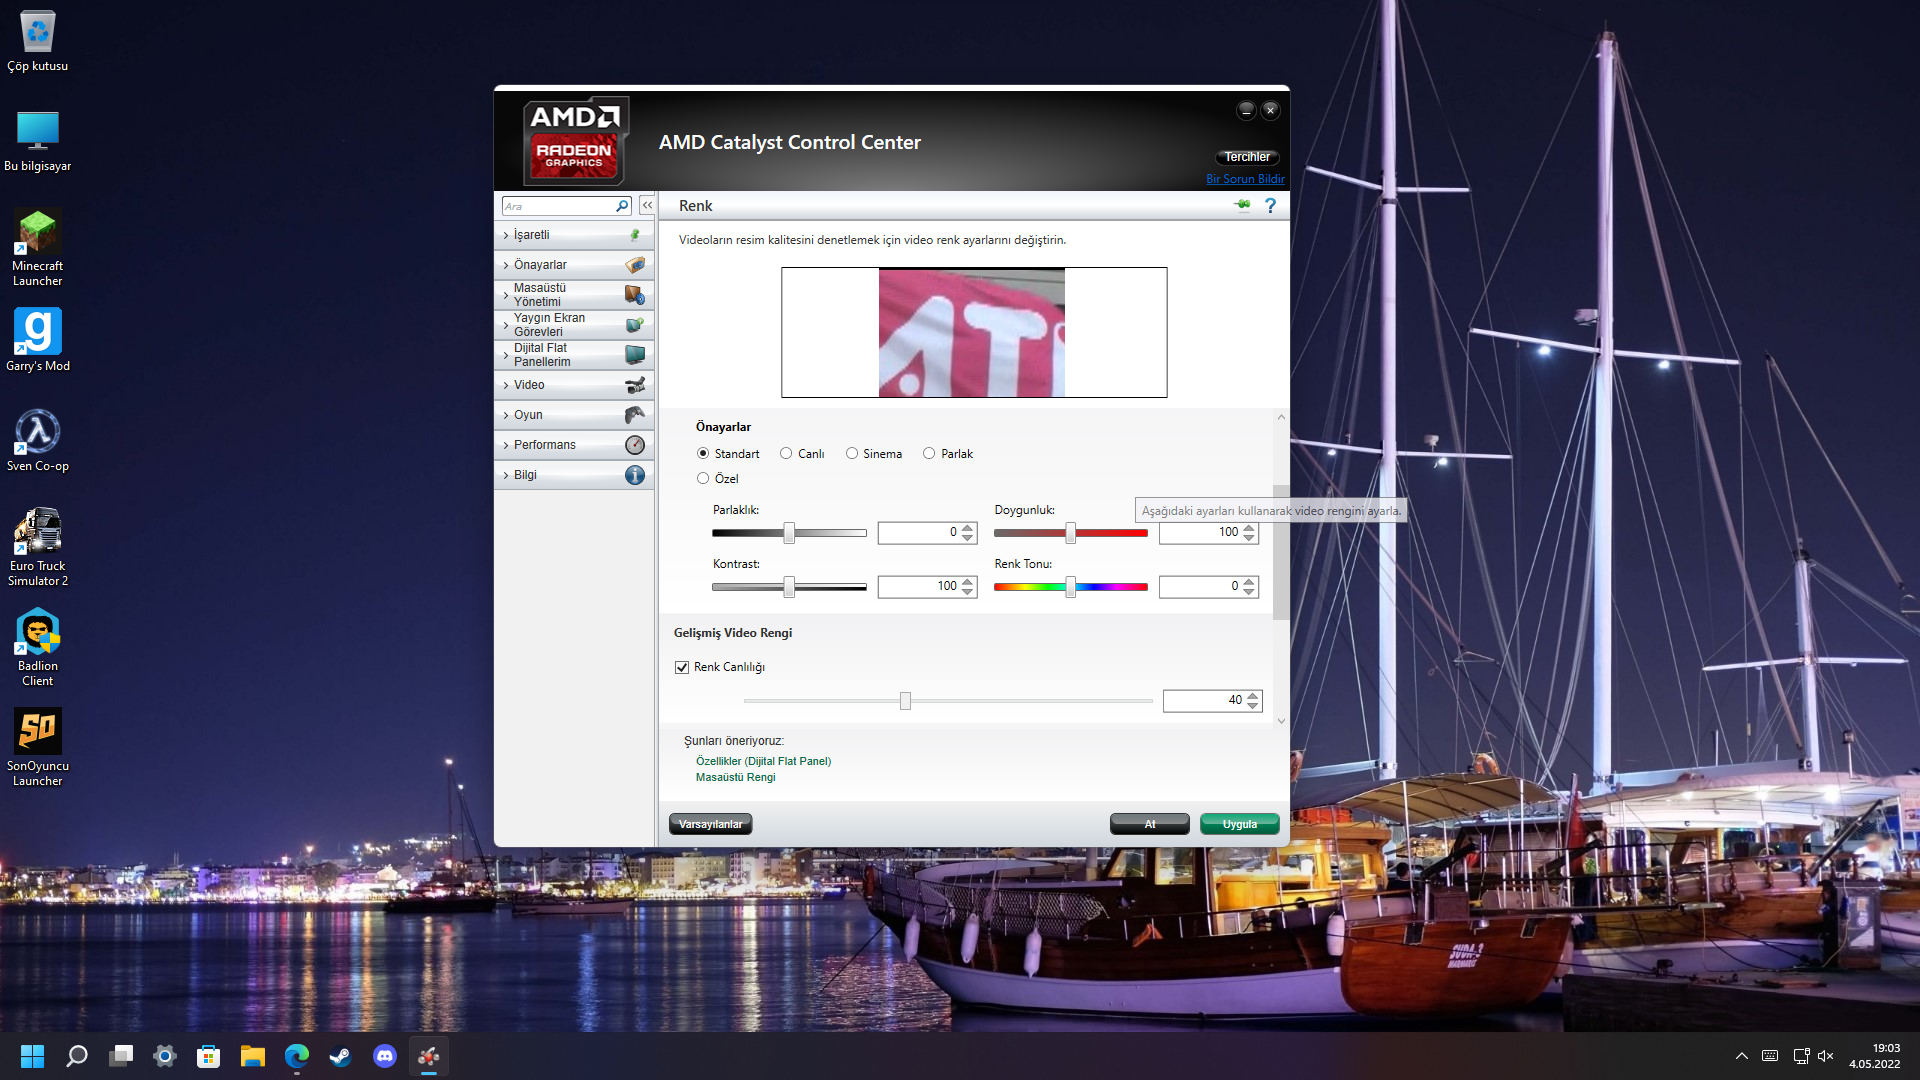Image resolution: width=1920 pixels, height=1080 pixels.
Task: Click the help question mark icon
Action: coord(1270,205)
